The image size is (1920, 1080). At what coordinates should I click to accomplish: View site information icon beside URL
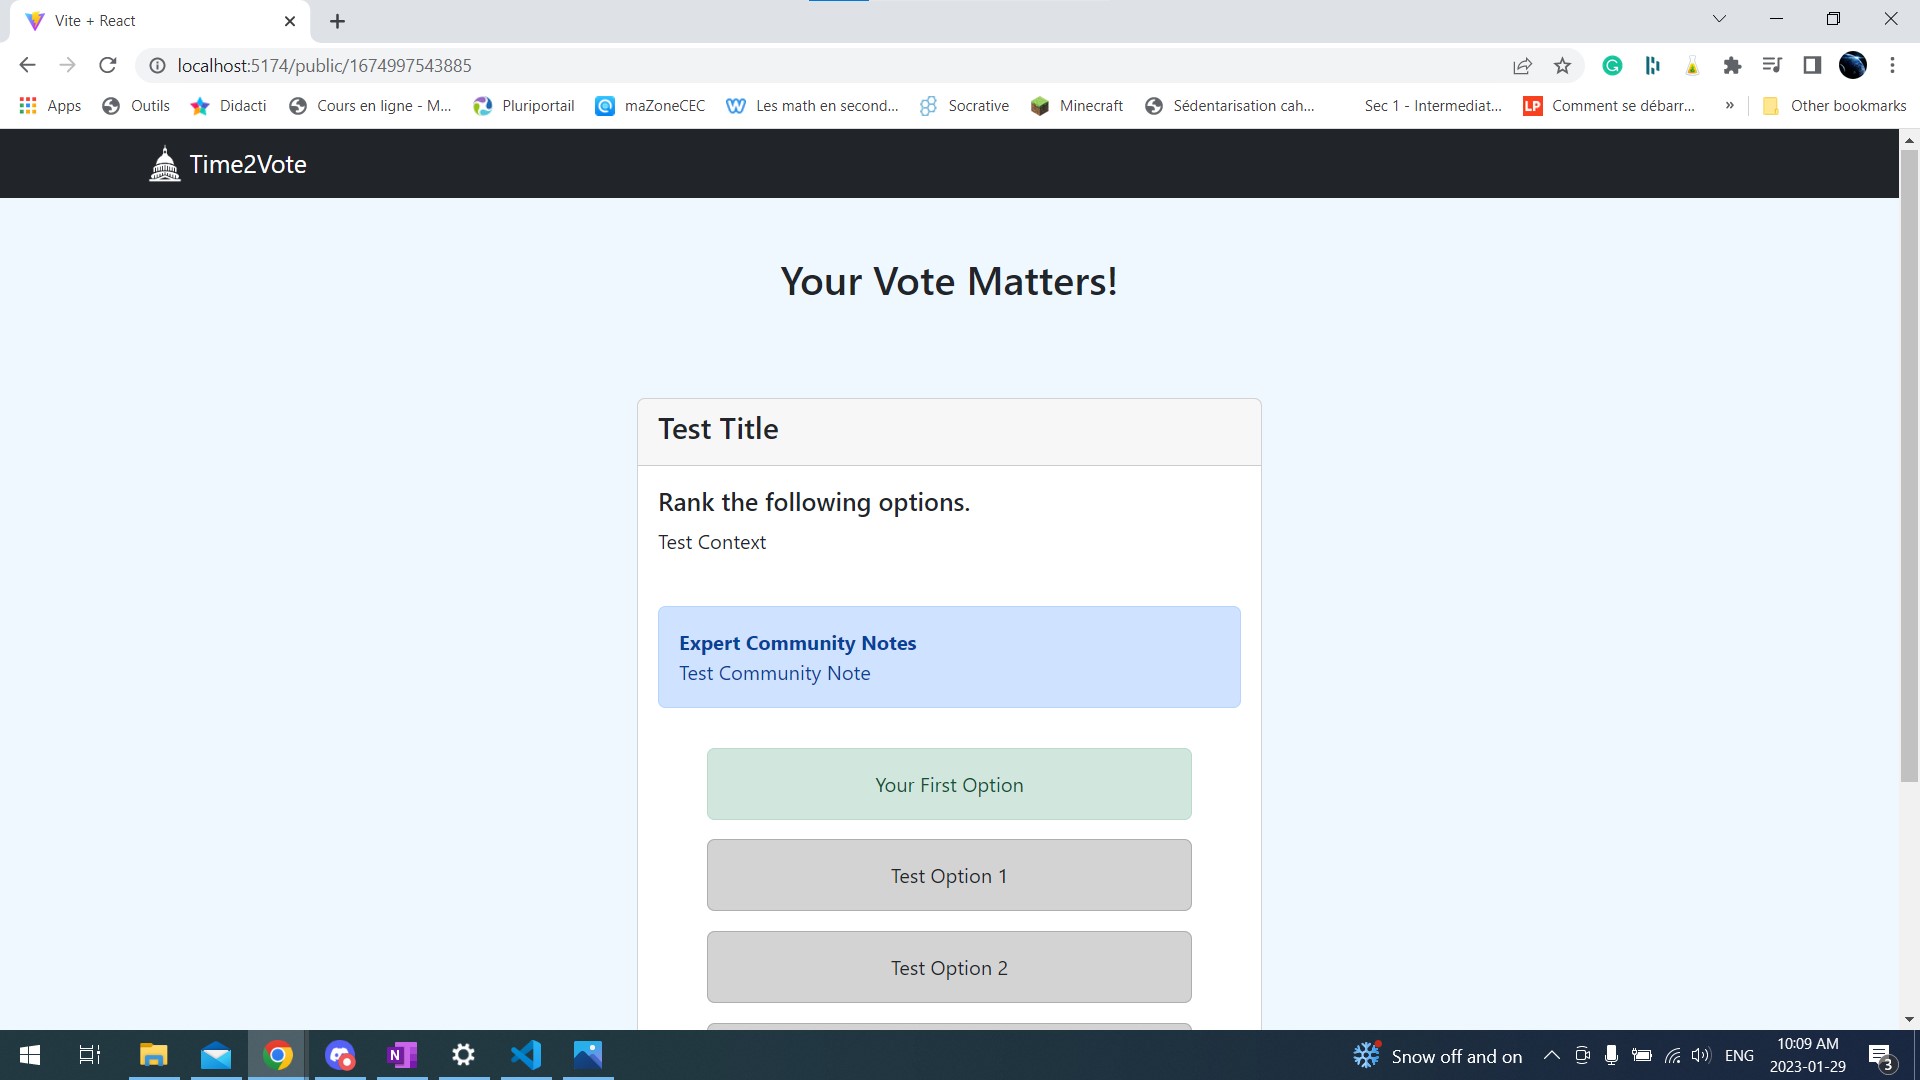[157, 66]
